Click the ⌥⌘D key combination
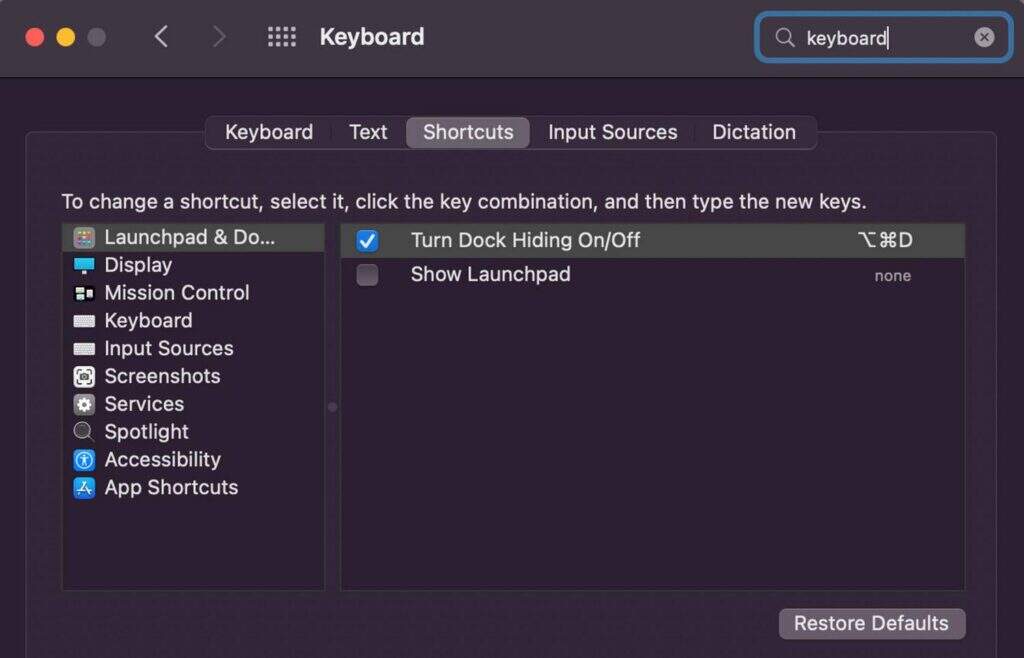Image resolution: width=1024 pixels, height=658 pixels. (884, 240)
